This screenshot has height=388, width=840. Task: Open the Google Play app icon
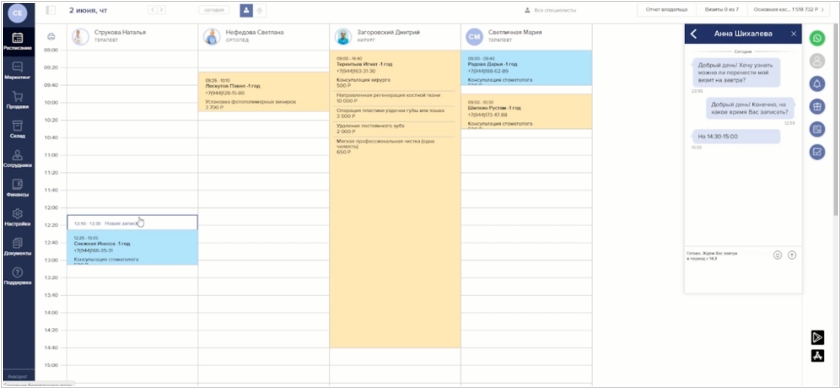(x=817, y=337)
